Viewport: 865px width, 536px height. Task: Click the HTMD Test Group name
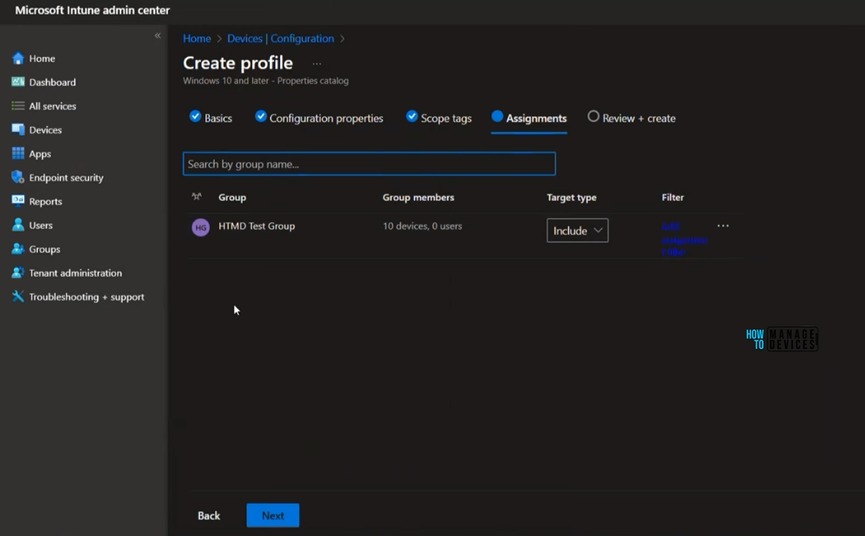coord(257,226)
